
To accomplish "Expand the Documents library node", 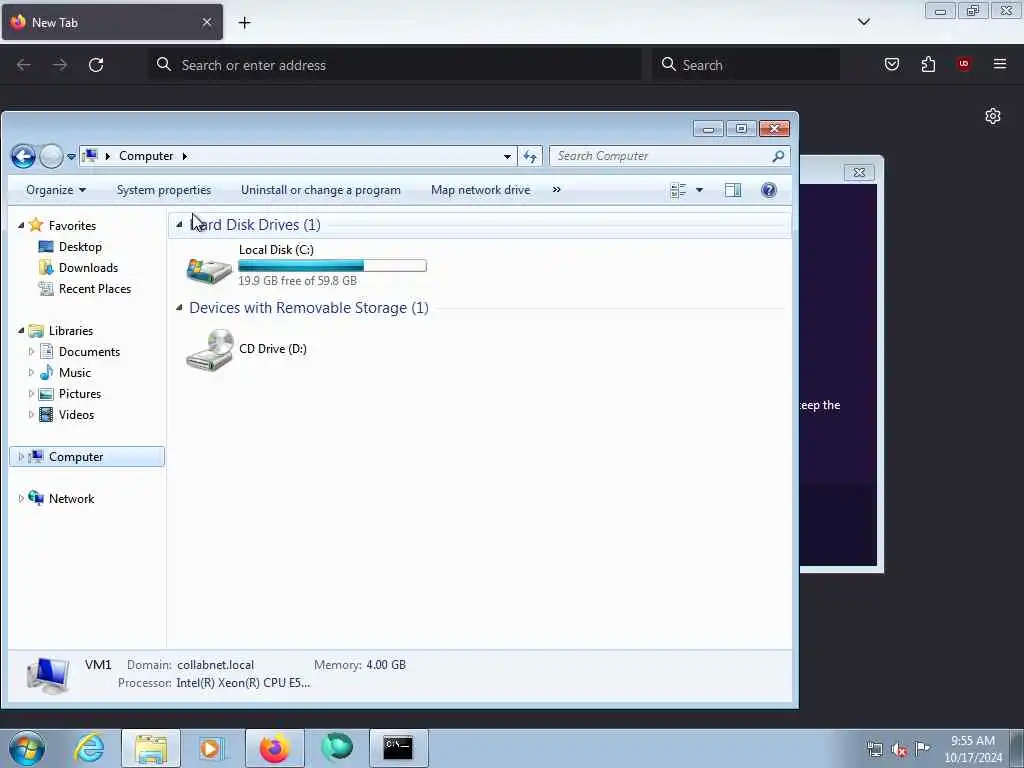I will click(x=31, y=351).
